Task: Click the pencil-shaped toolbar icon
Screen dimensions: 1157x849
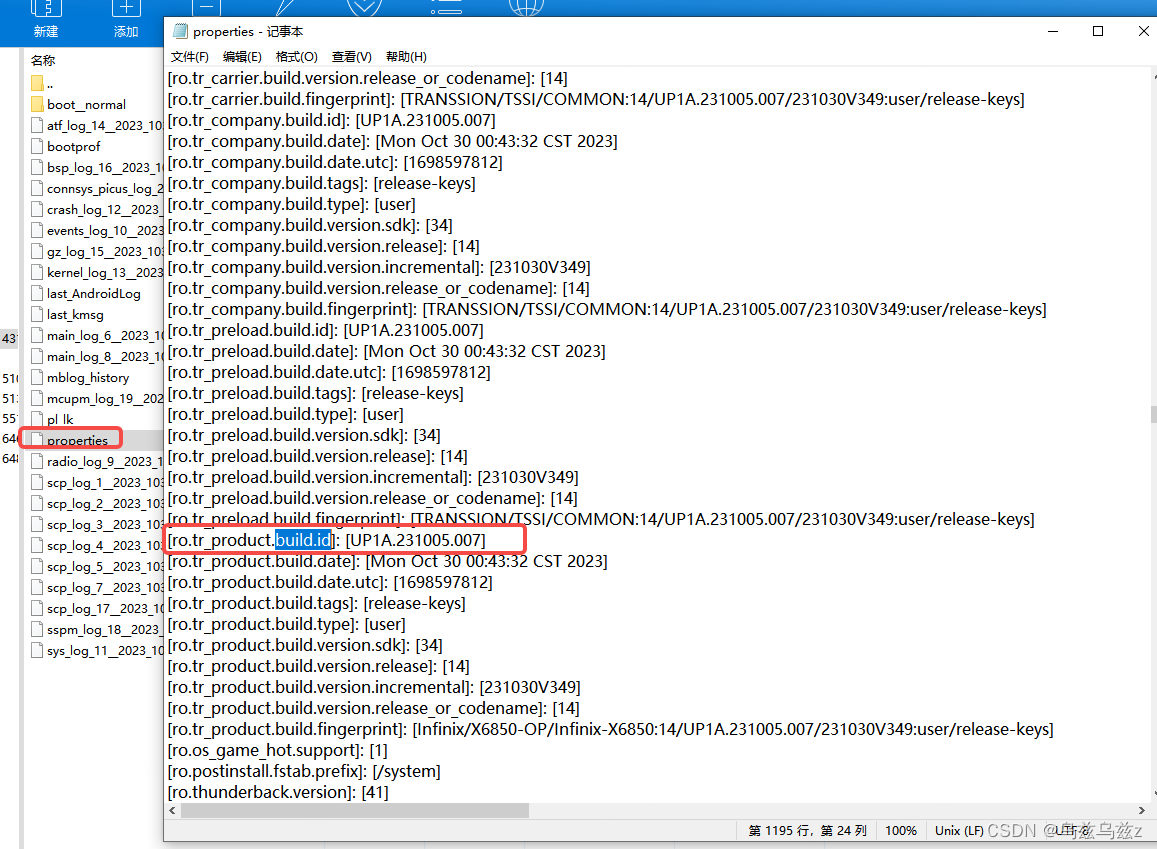Action: 285,10
